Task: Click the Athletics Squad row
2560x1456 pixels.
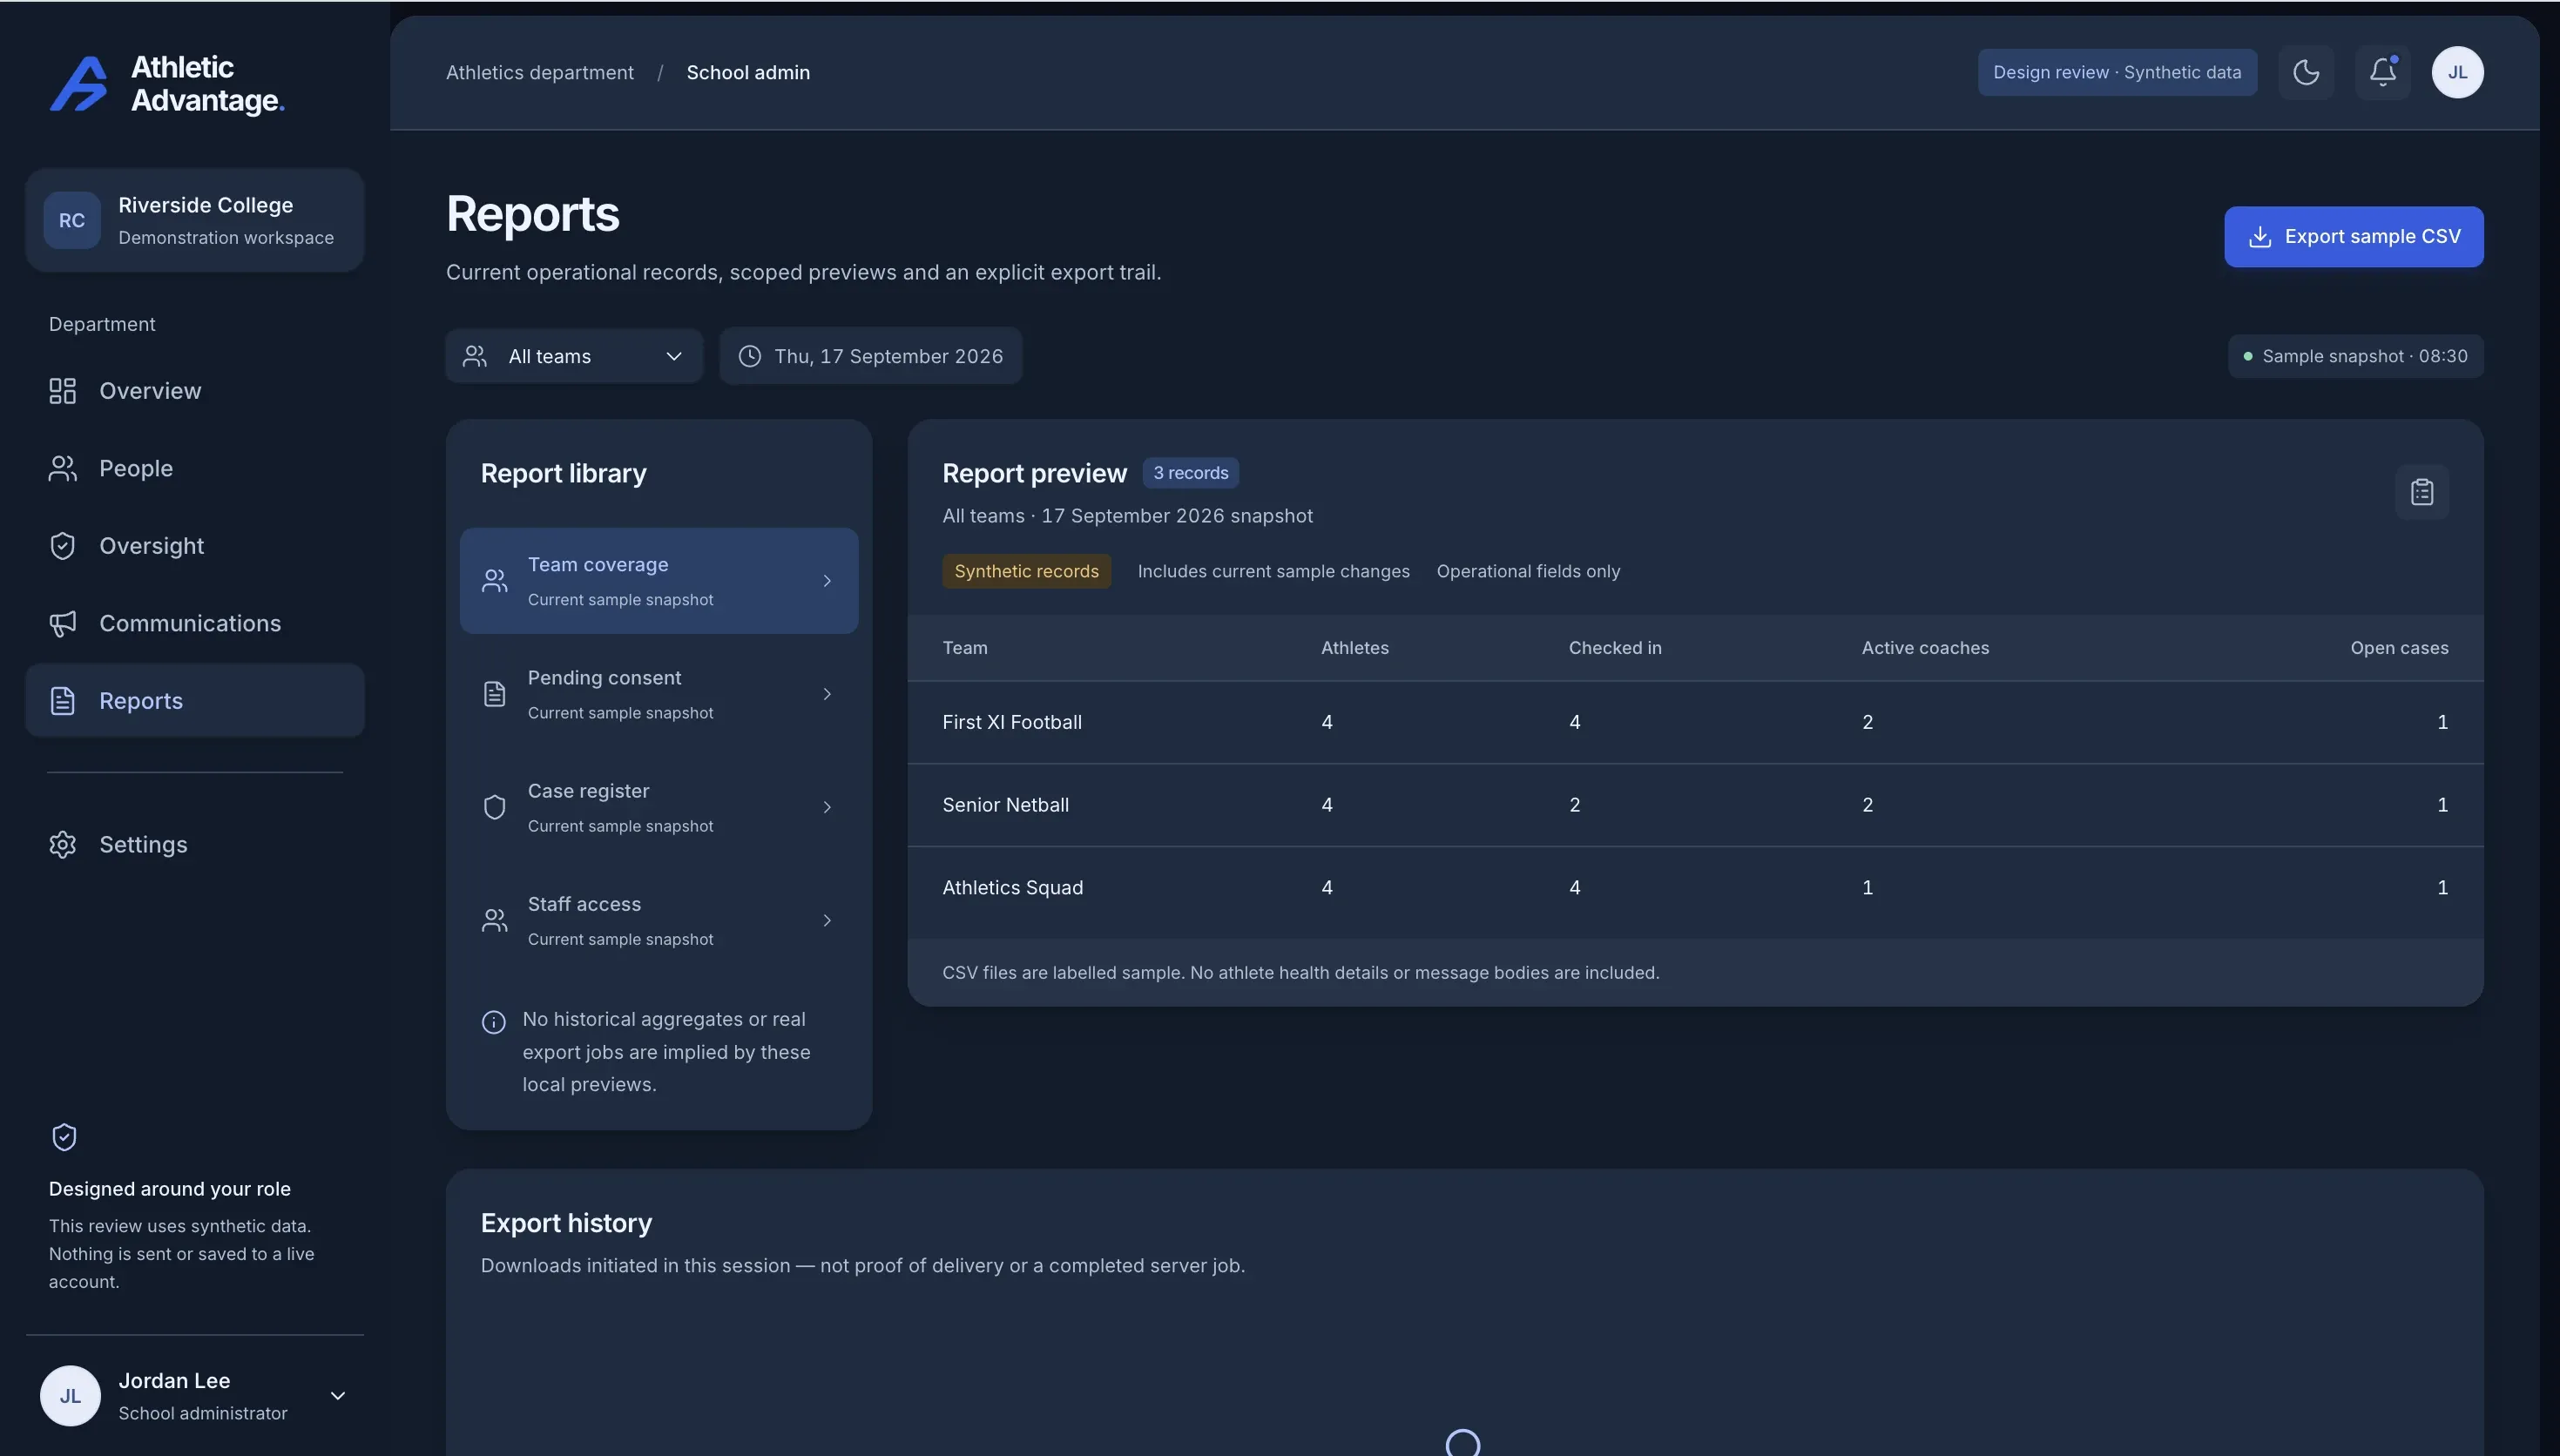Action: pos(1695,888)
